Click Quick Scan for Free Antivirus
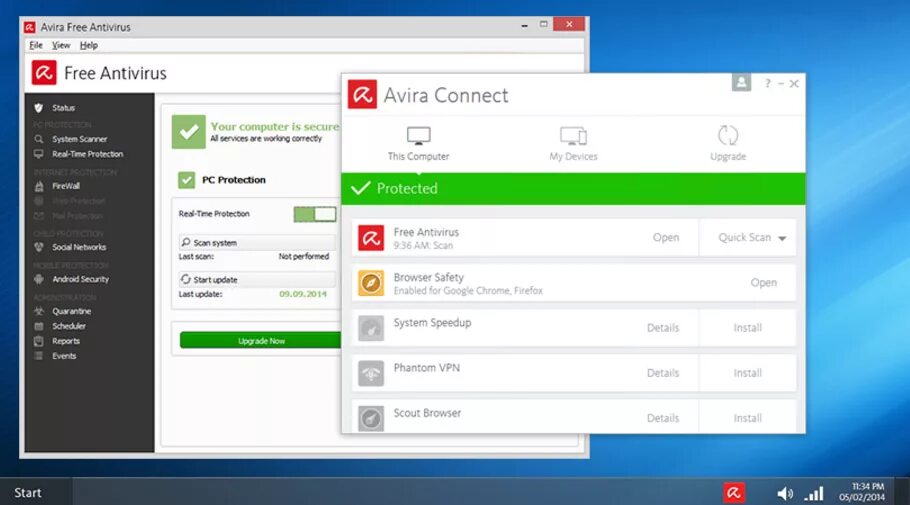This screenshot has width=910, height=505. [745, 237]
